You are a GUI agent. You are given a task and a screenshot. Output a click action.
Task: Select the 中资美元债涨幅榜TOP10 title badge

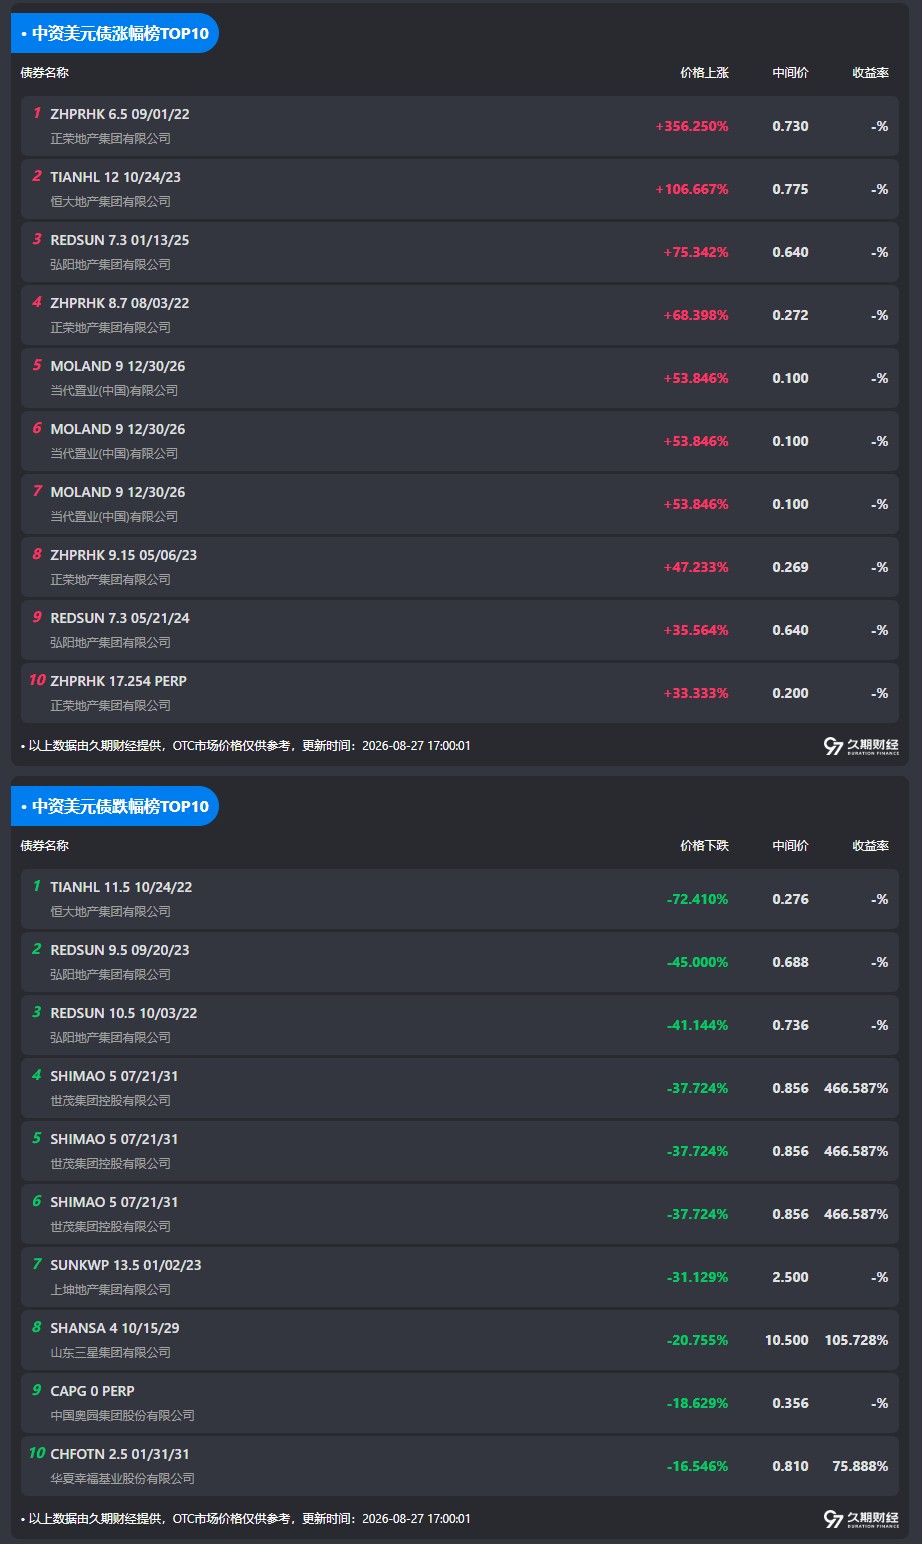pos(115,33)
